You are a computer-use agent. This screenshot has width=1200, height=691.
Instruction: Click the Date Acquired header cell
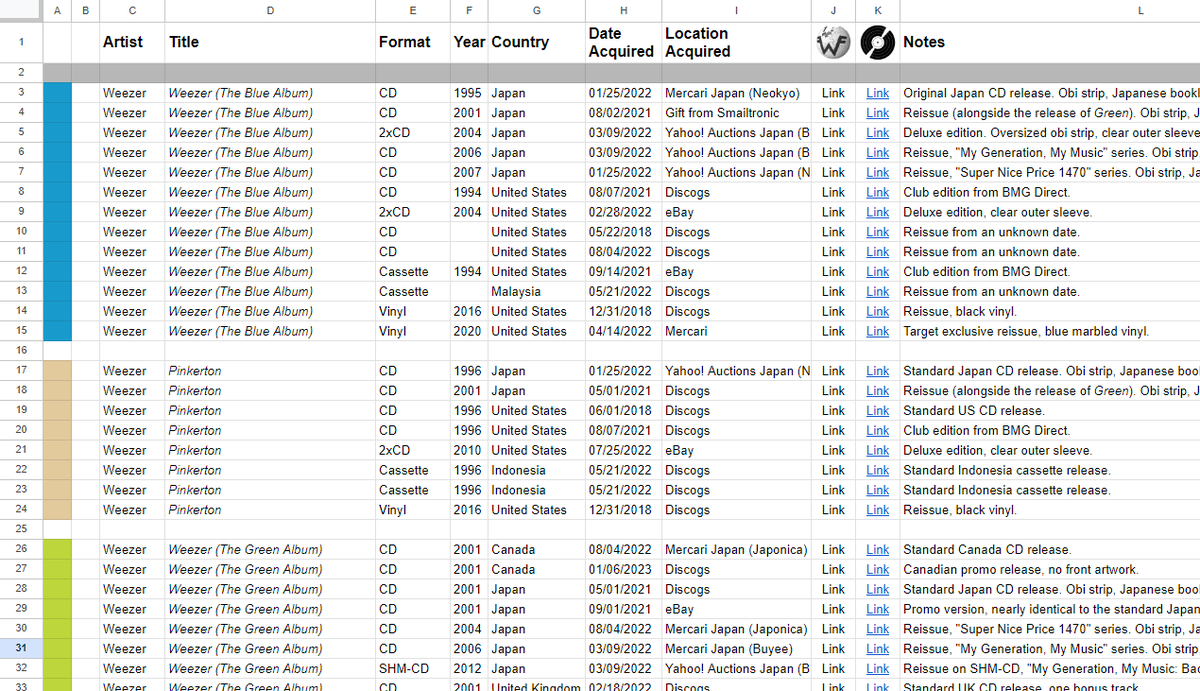coord(624,42)
